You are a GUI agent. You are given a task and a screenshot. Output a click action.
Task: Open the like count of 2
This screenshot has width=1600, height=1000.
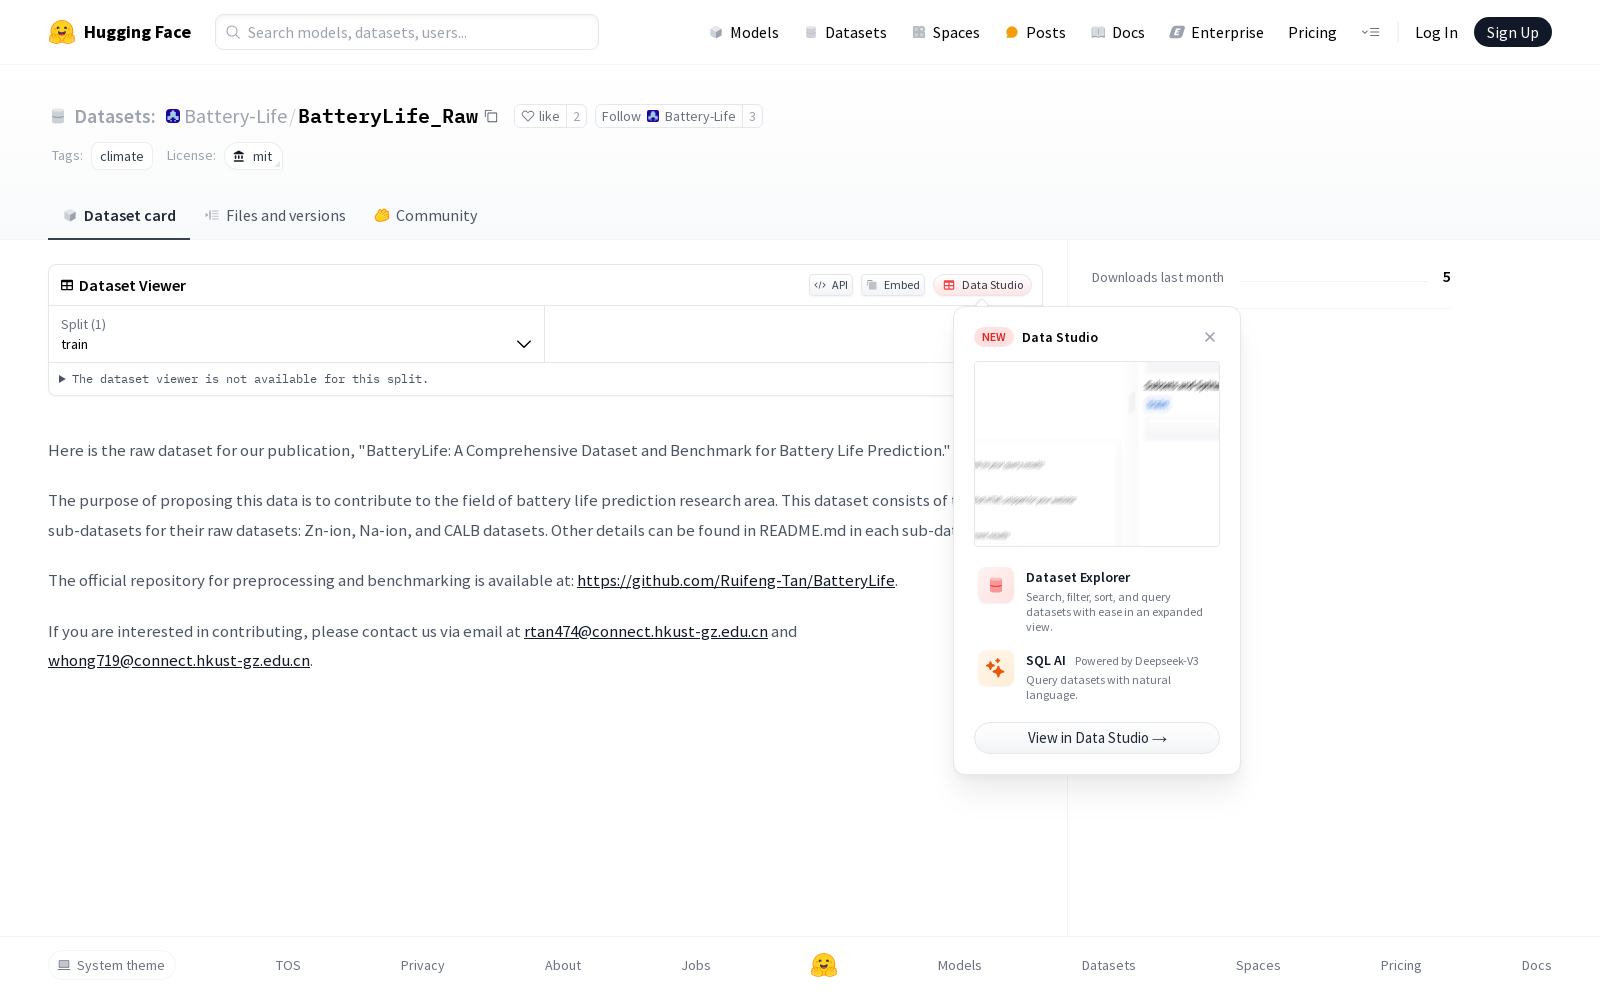coord(576,116)
